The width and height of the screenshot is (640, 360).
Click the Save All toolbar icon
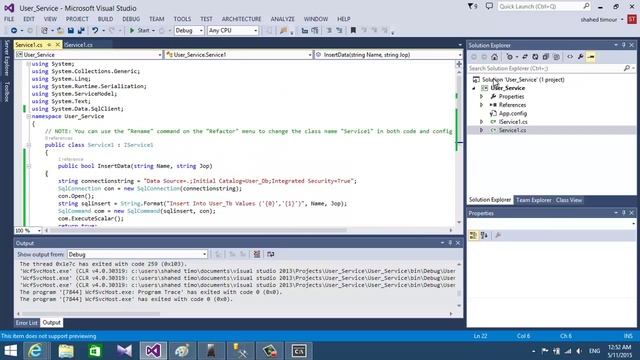click(81, 31)
